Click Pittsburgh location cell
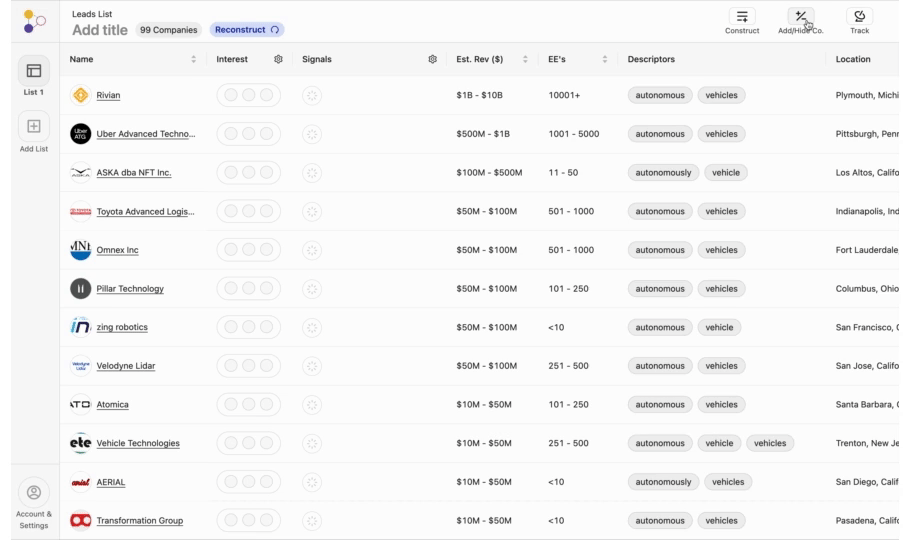The height and width of the screenshot is (540, 910). click(x=867, y=134)
